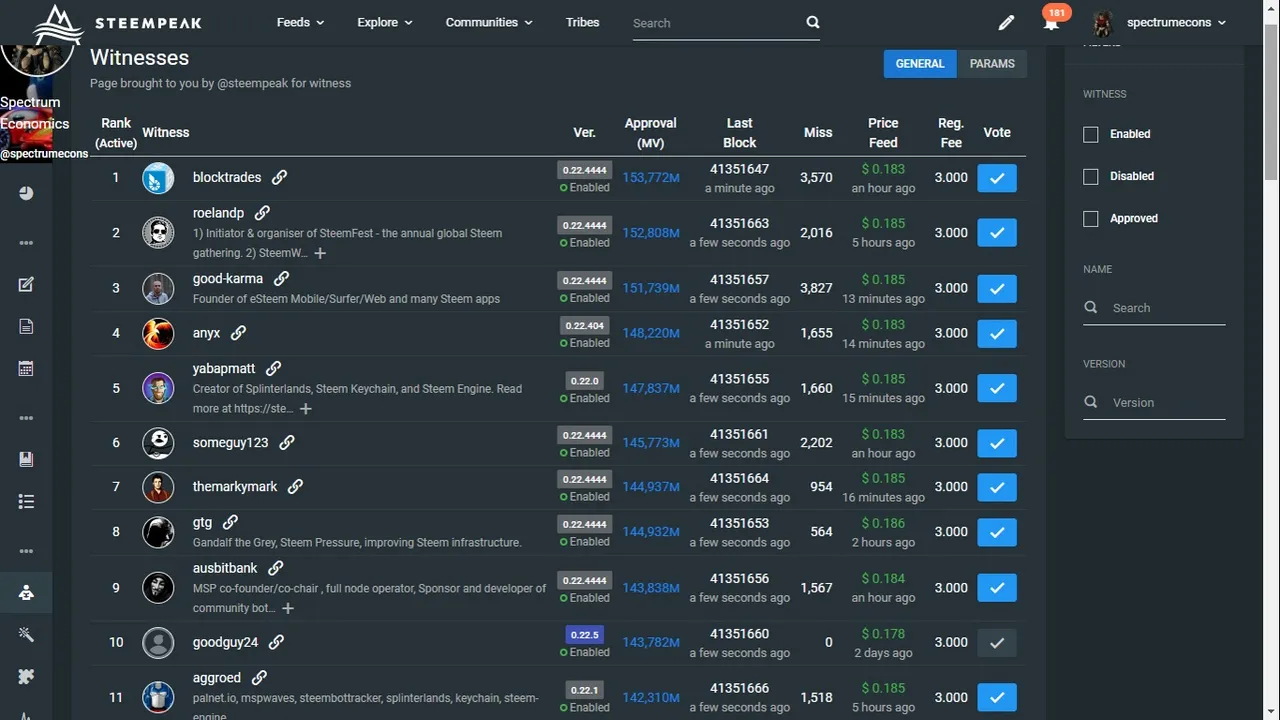Open the pie chart icon in sidebar
Screen dimensions: 1280x720
pyautogui.click(x=26, y=193)
